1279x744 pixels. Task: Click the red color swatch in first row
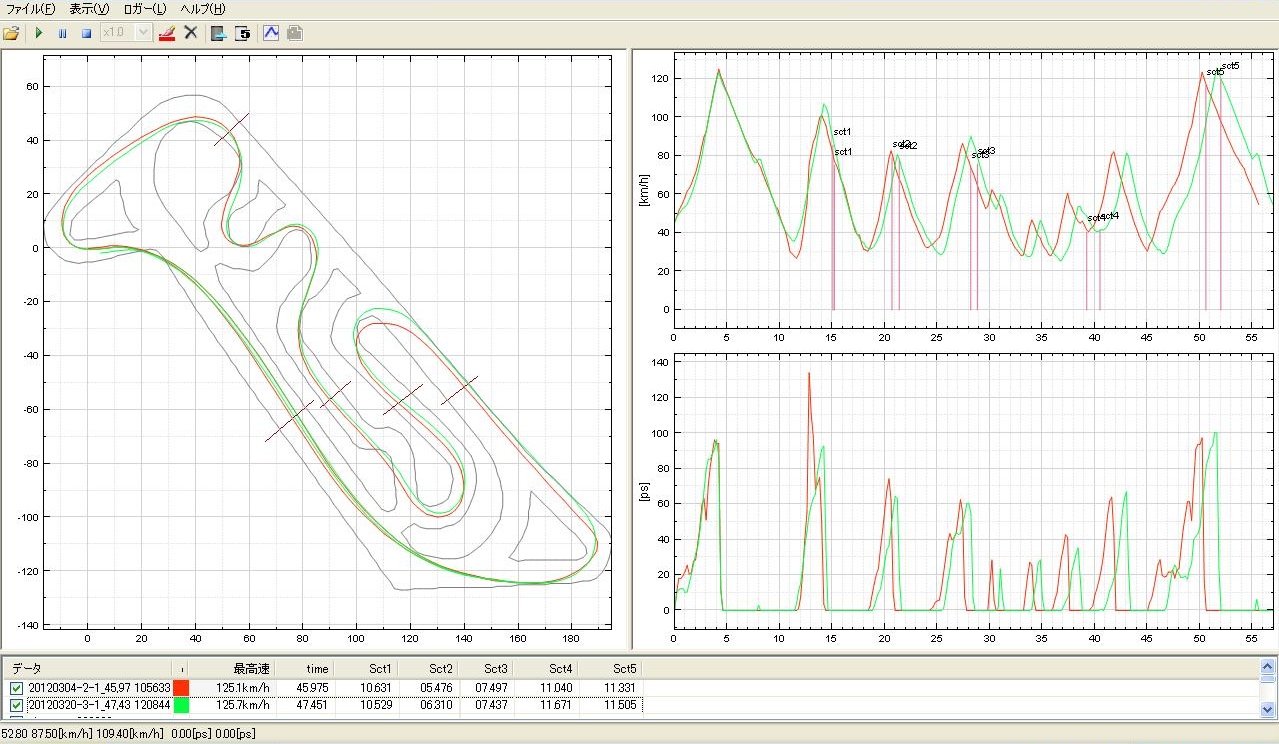tap(181, 688)
